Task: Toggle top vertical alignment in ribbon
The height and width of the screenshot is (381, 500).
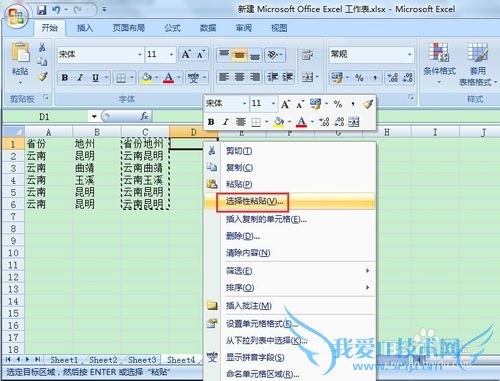Action: (224, 55)
